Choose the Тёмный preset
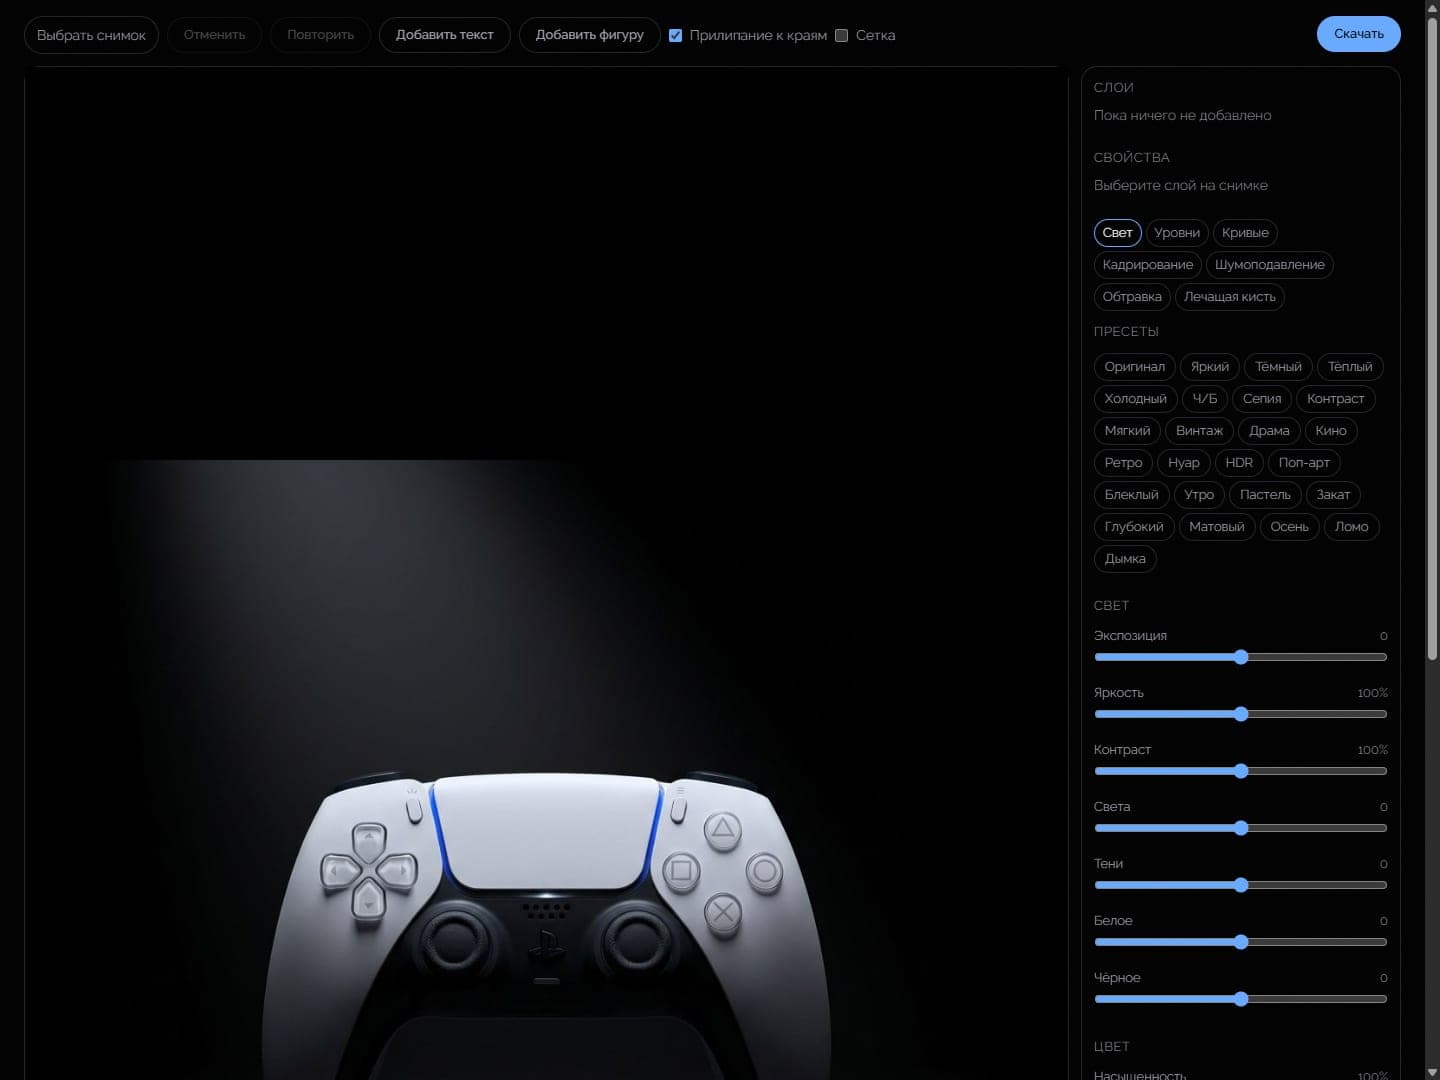This screenshot has height=1080, width=1440. click(x=1278, y=367)
